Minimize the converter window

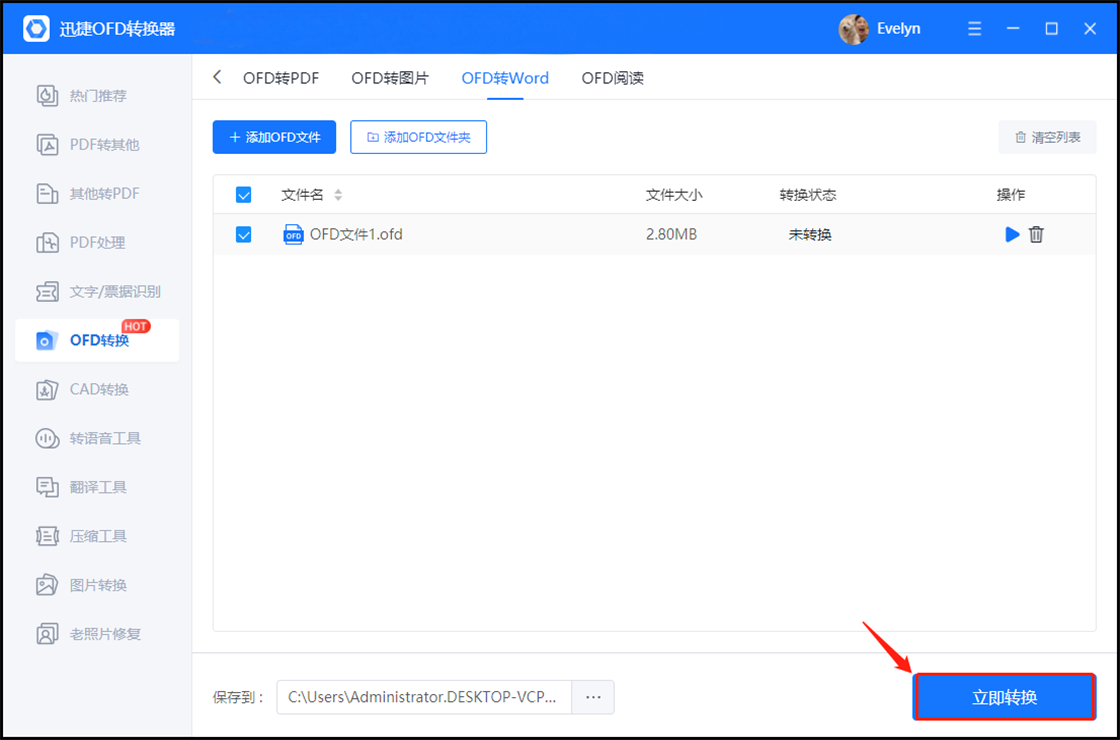1013,29
